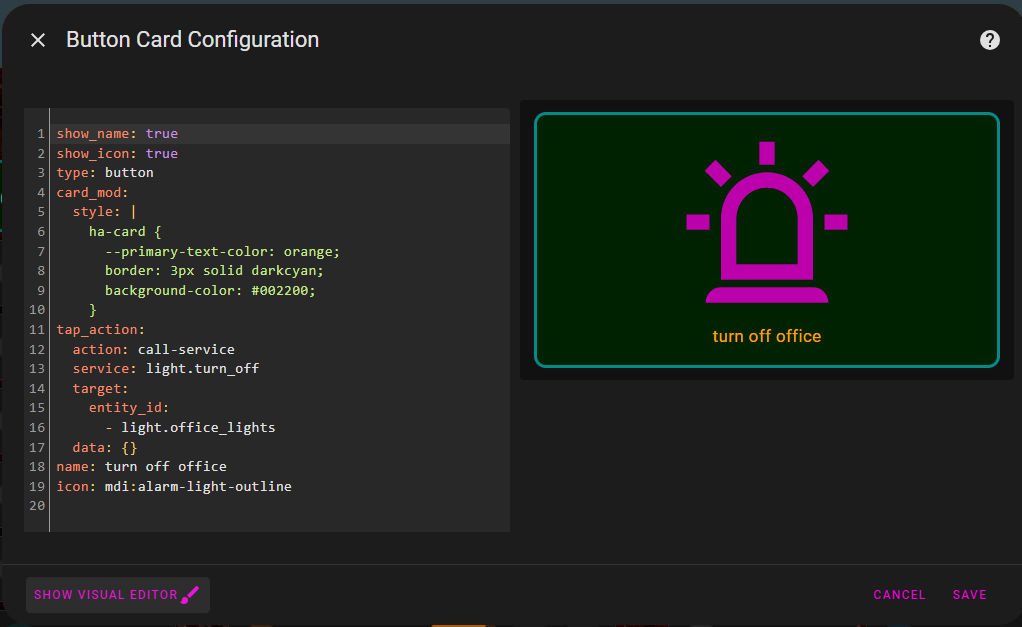The image size is (1022, 627).
Task: Click the pencil icon on Show Visual Editor
Action: click(x=189, y=595)
